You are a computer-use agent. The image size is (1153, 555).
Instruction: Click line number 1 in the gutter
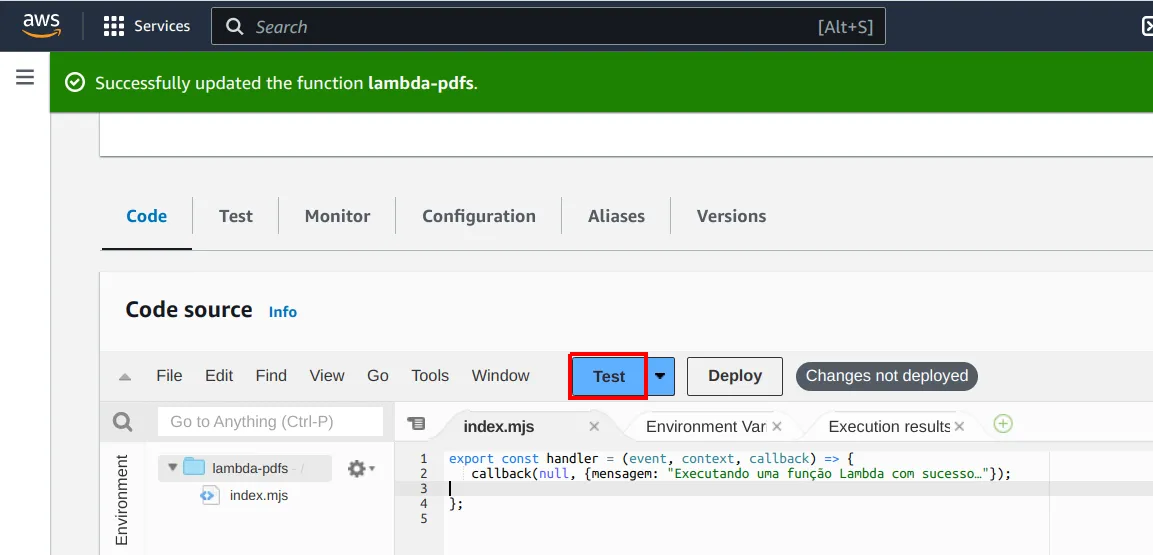coord(424,459)
